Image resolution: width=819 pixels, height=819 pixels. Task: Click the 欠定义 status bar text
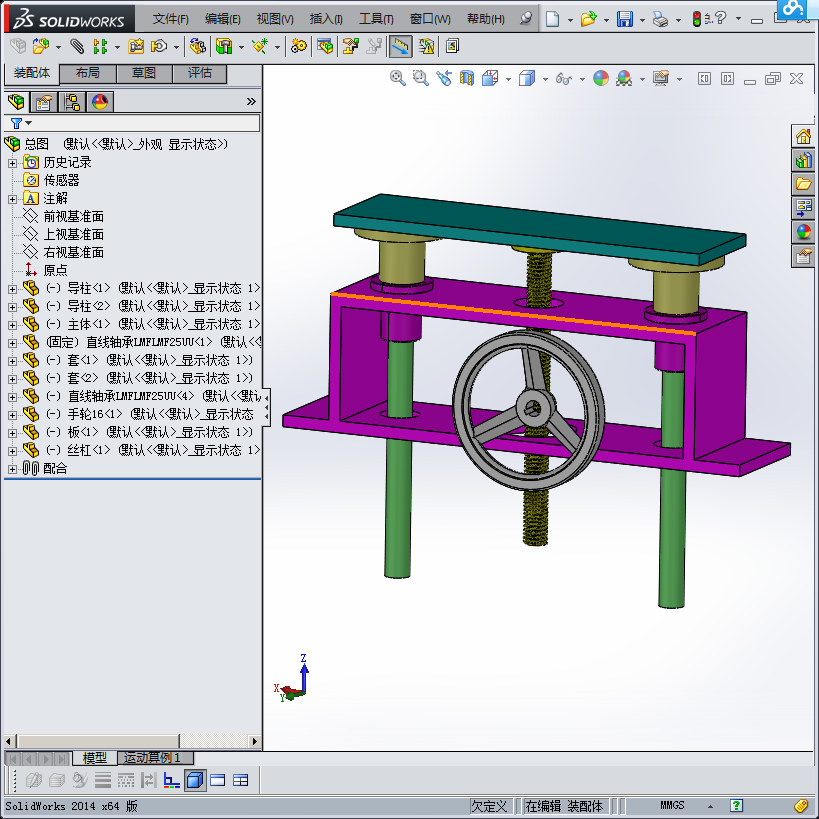coord(489,806)
